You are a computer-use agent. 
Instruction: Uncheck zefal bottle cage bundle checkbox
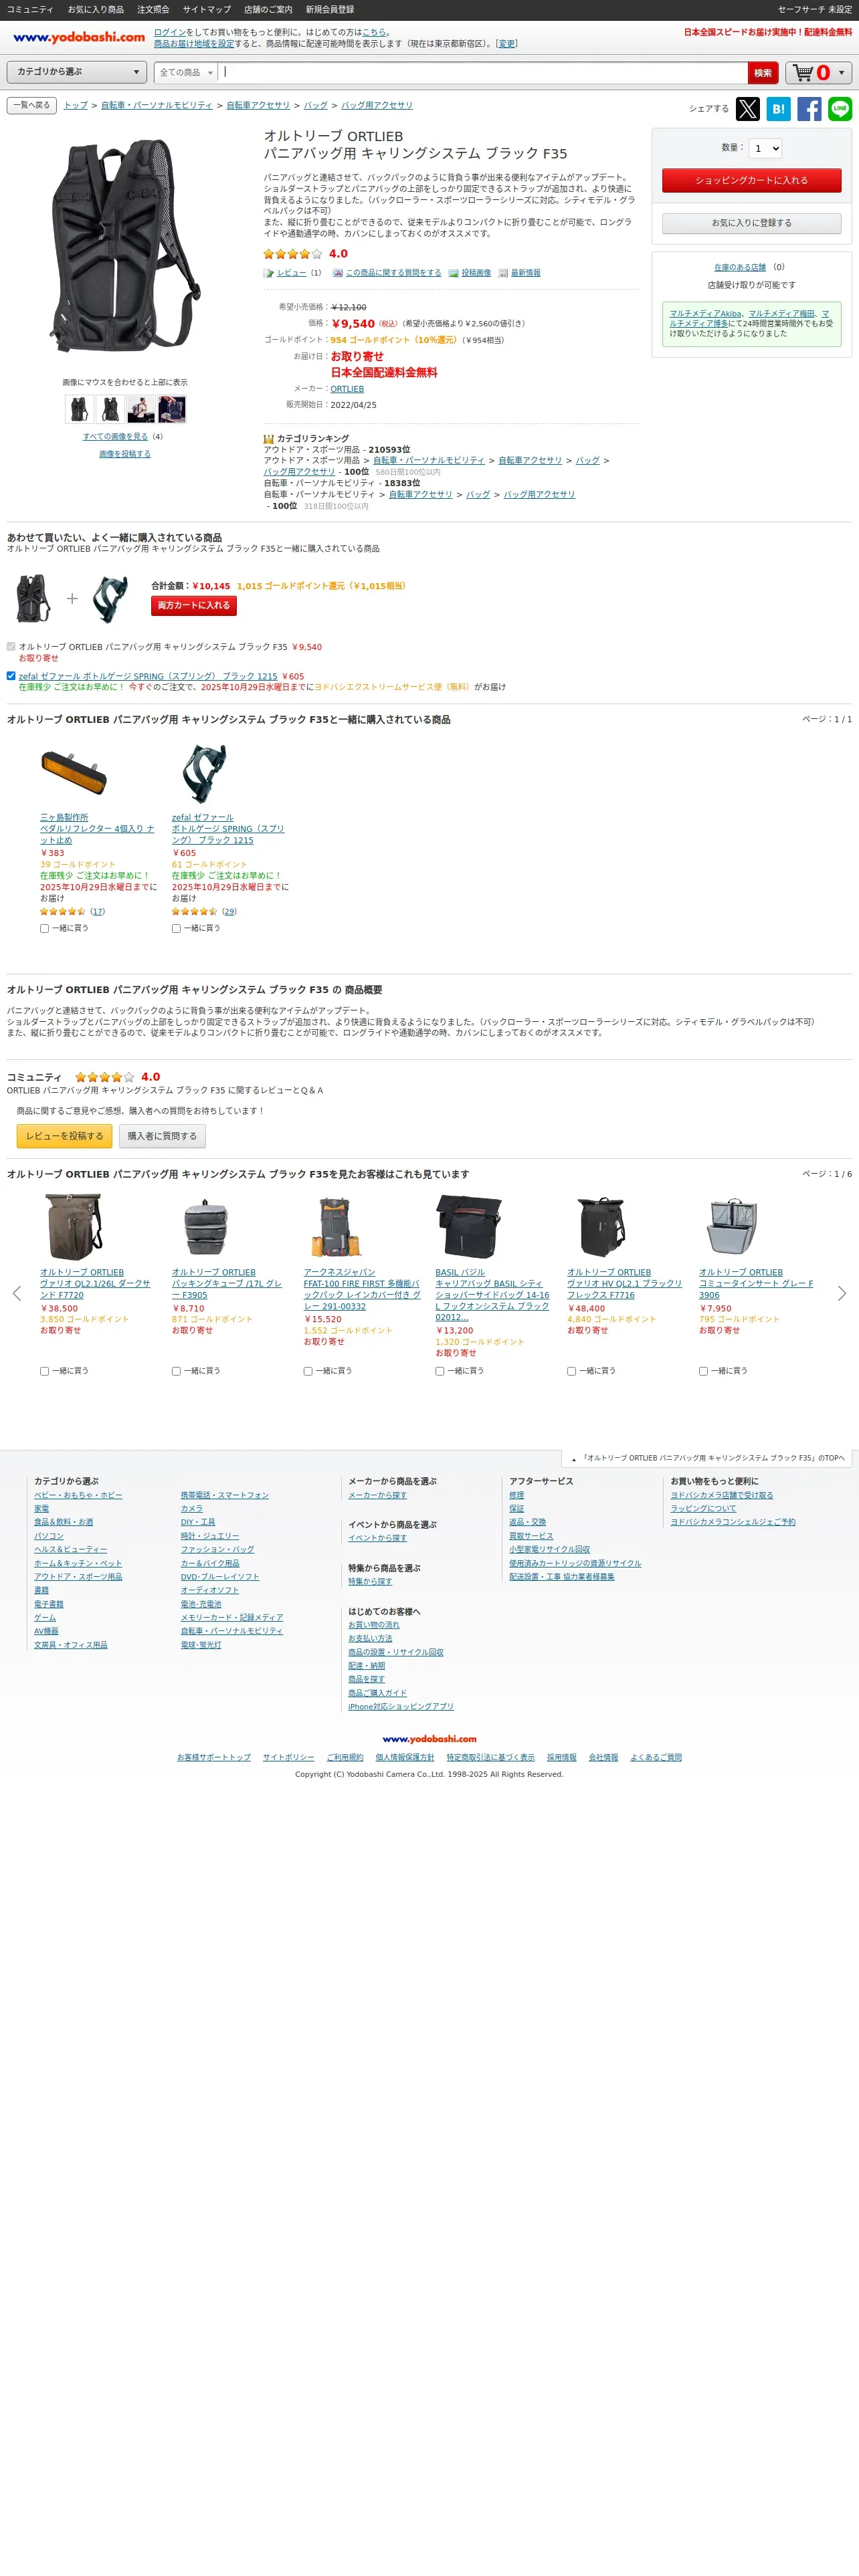(x=11, y=676)
